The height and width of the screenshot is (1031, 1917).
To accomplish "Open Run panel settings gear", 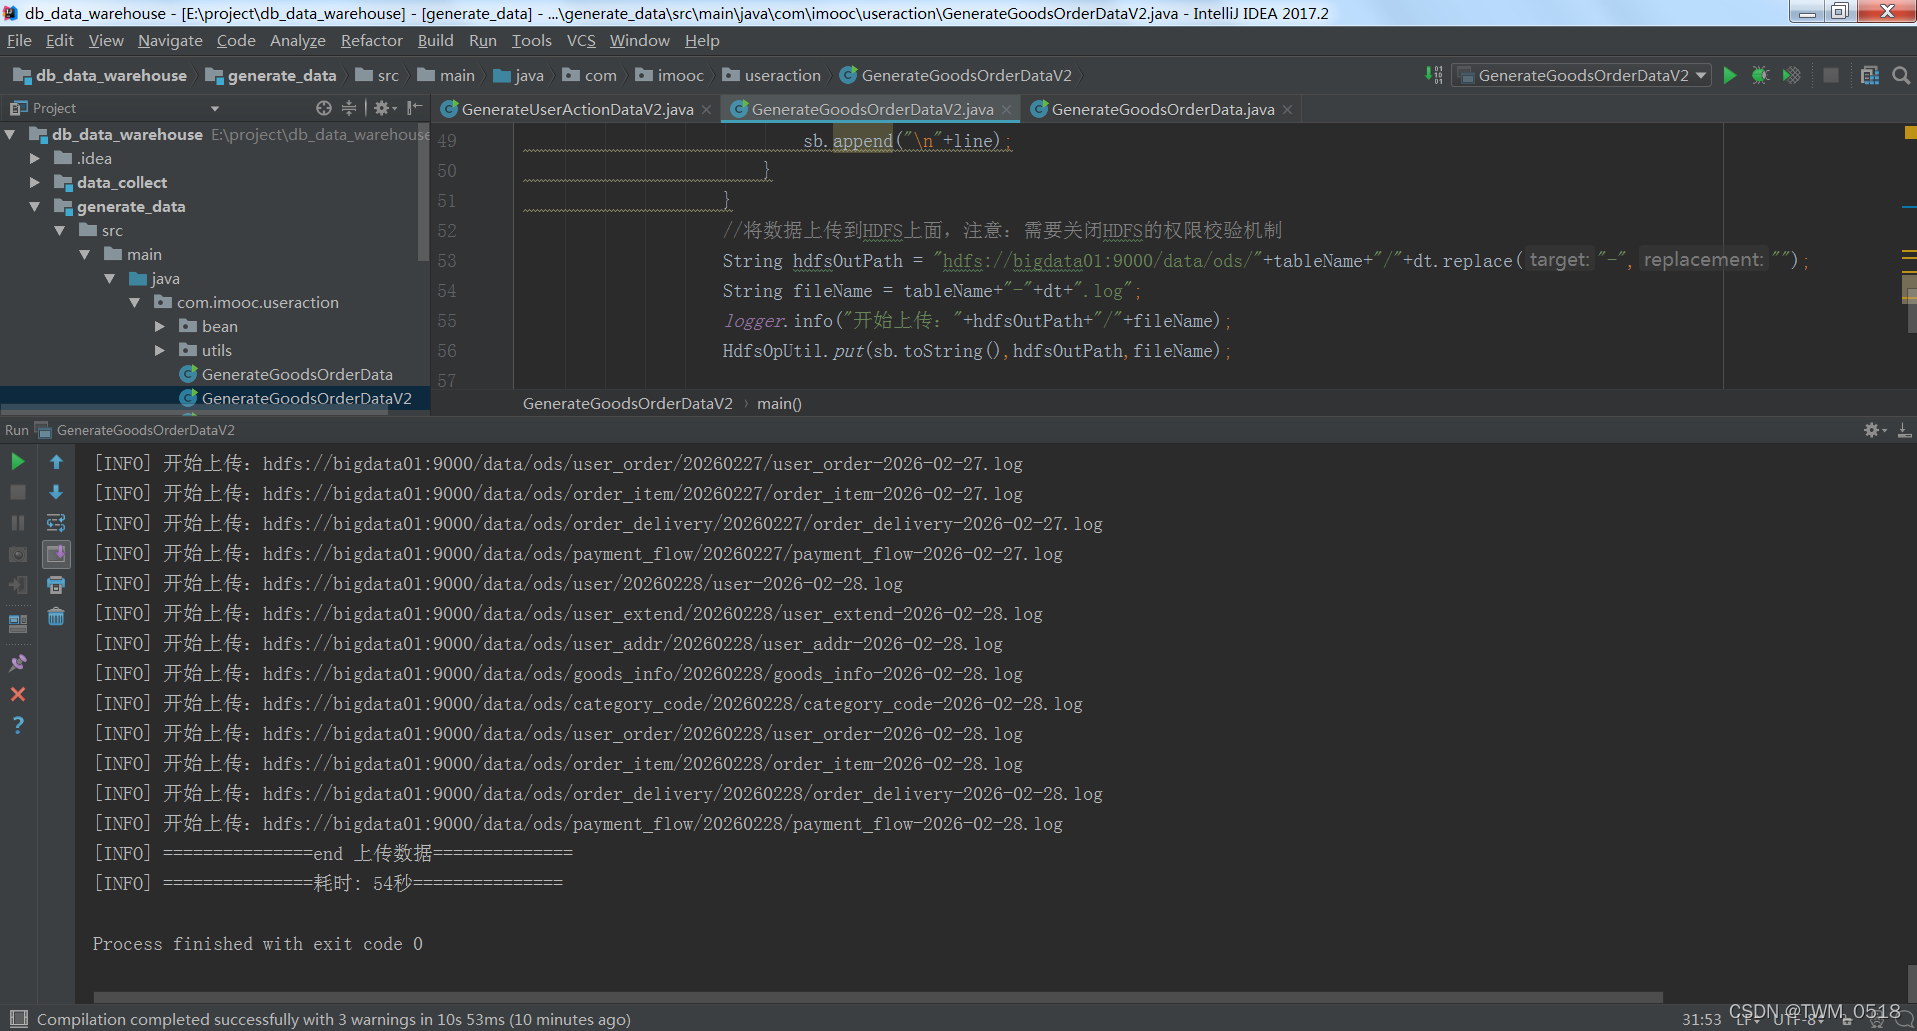I will 1874,430.
